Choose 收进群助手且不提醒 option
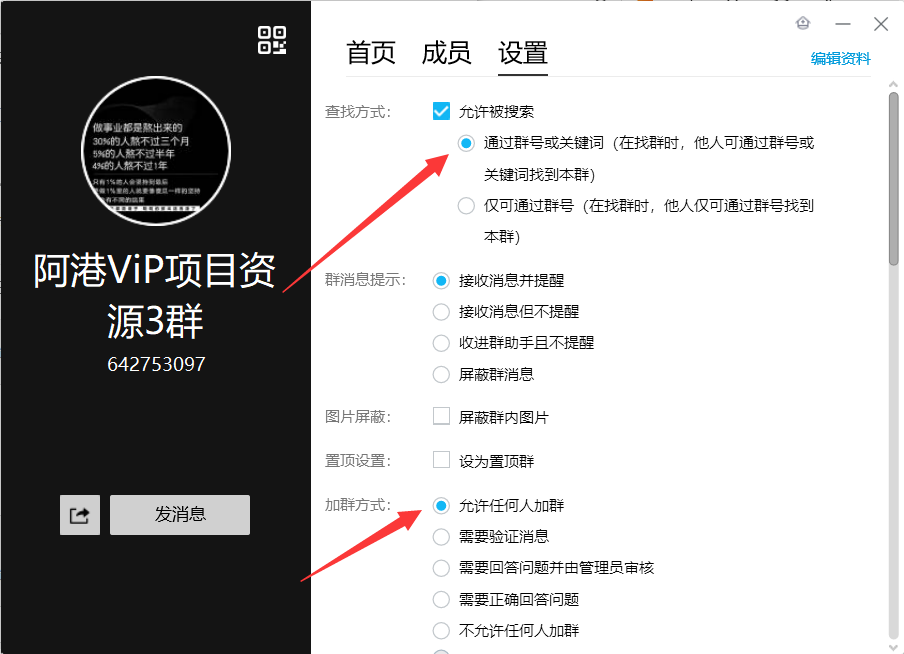This screenshot has width=904, height=654. pyautogui.click(x=441, y=343)
